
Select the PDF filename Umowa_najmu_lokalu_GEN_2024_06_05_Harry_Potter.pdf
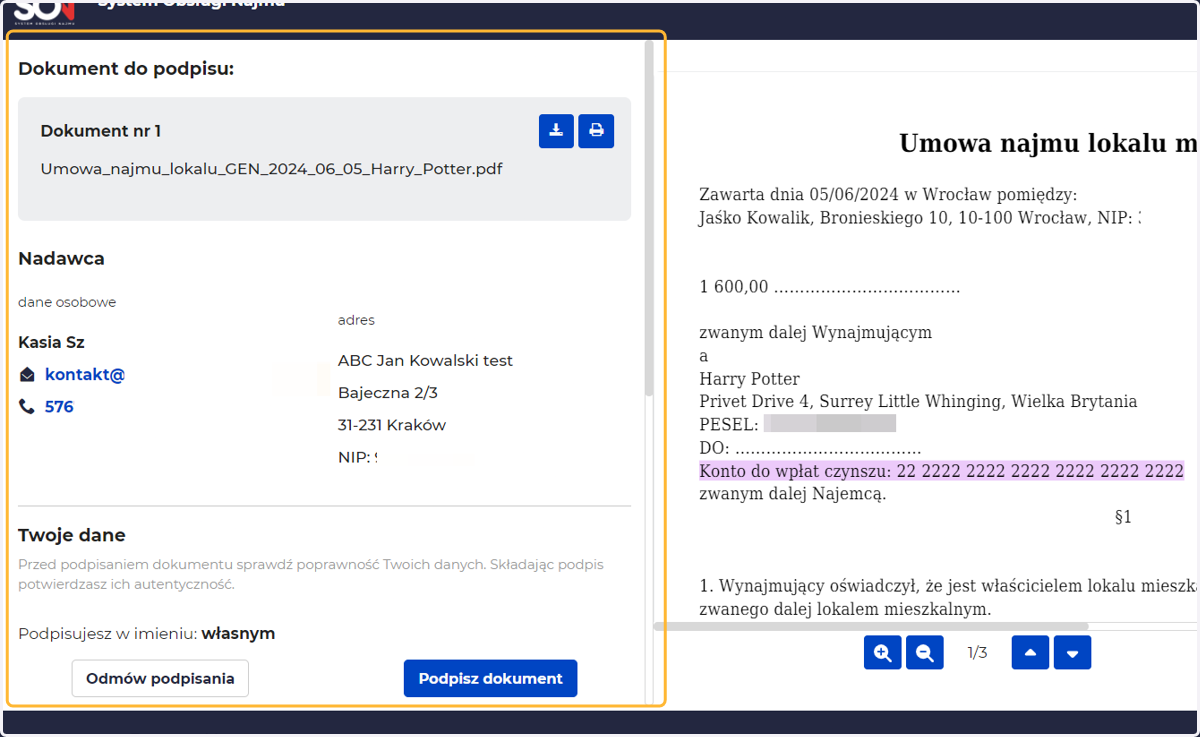[272, 169]
